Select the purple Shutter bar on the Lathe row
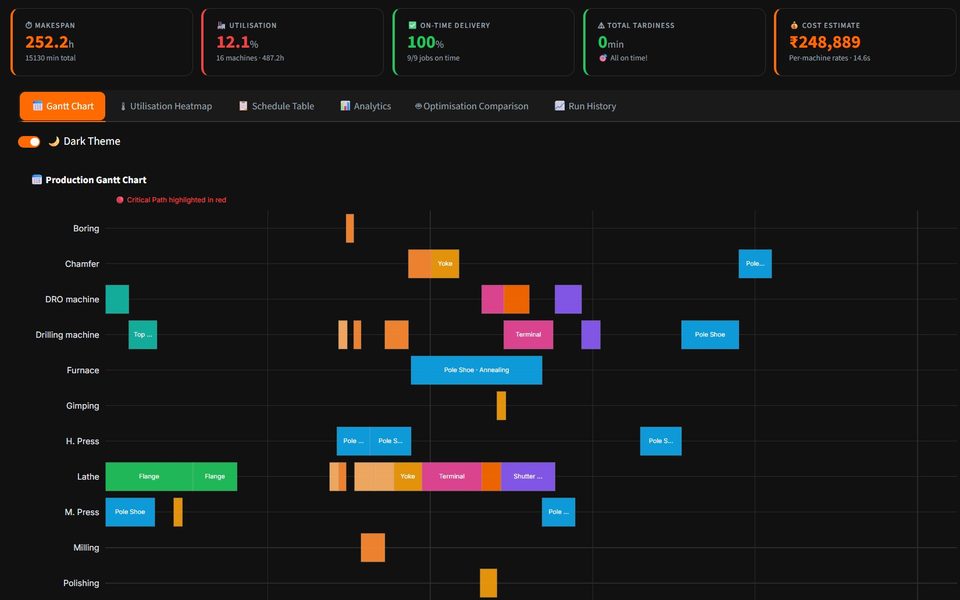 (x=528, y=476)
